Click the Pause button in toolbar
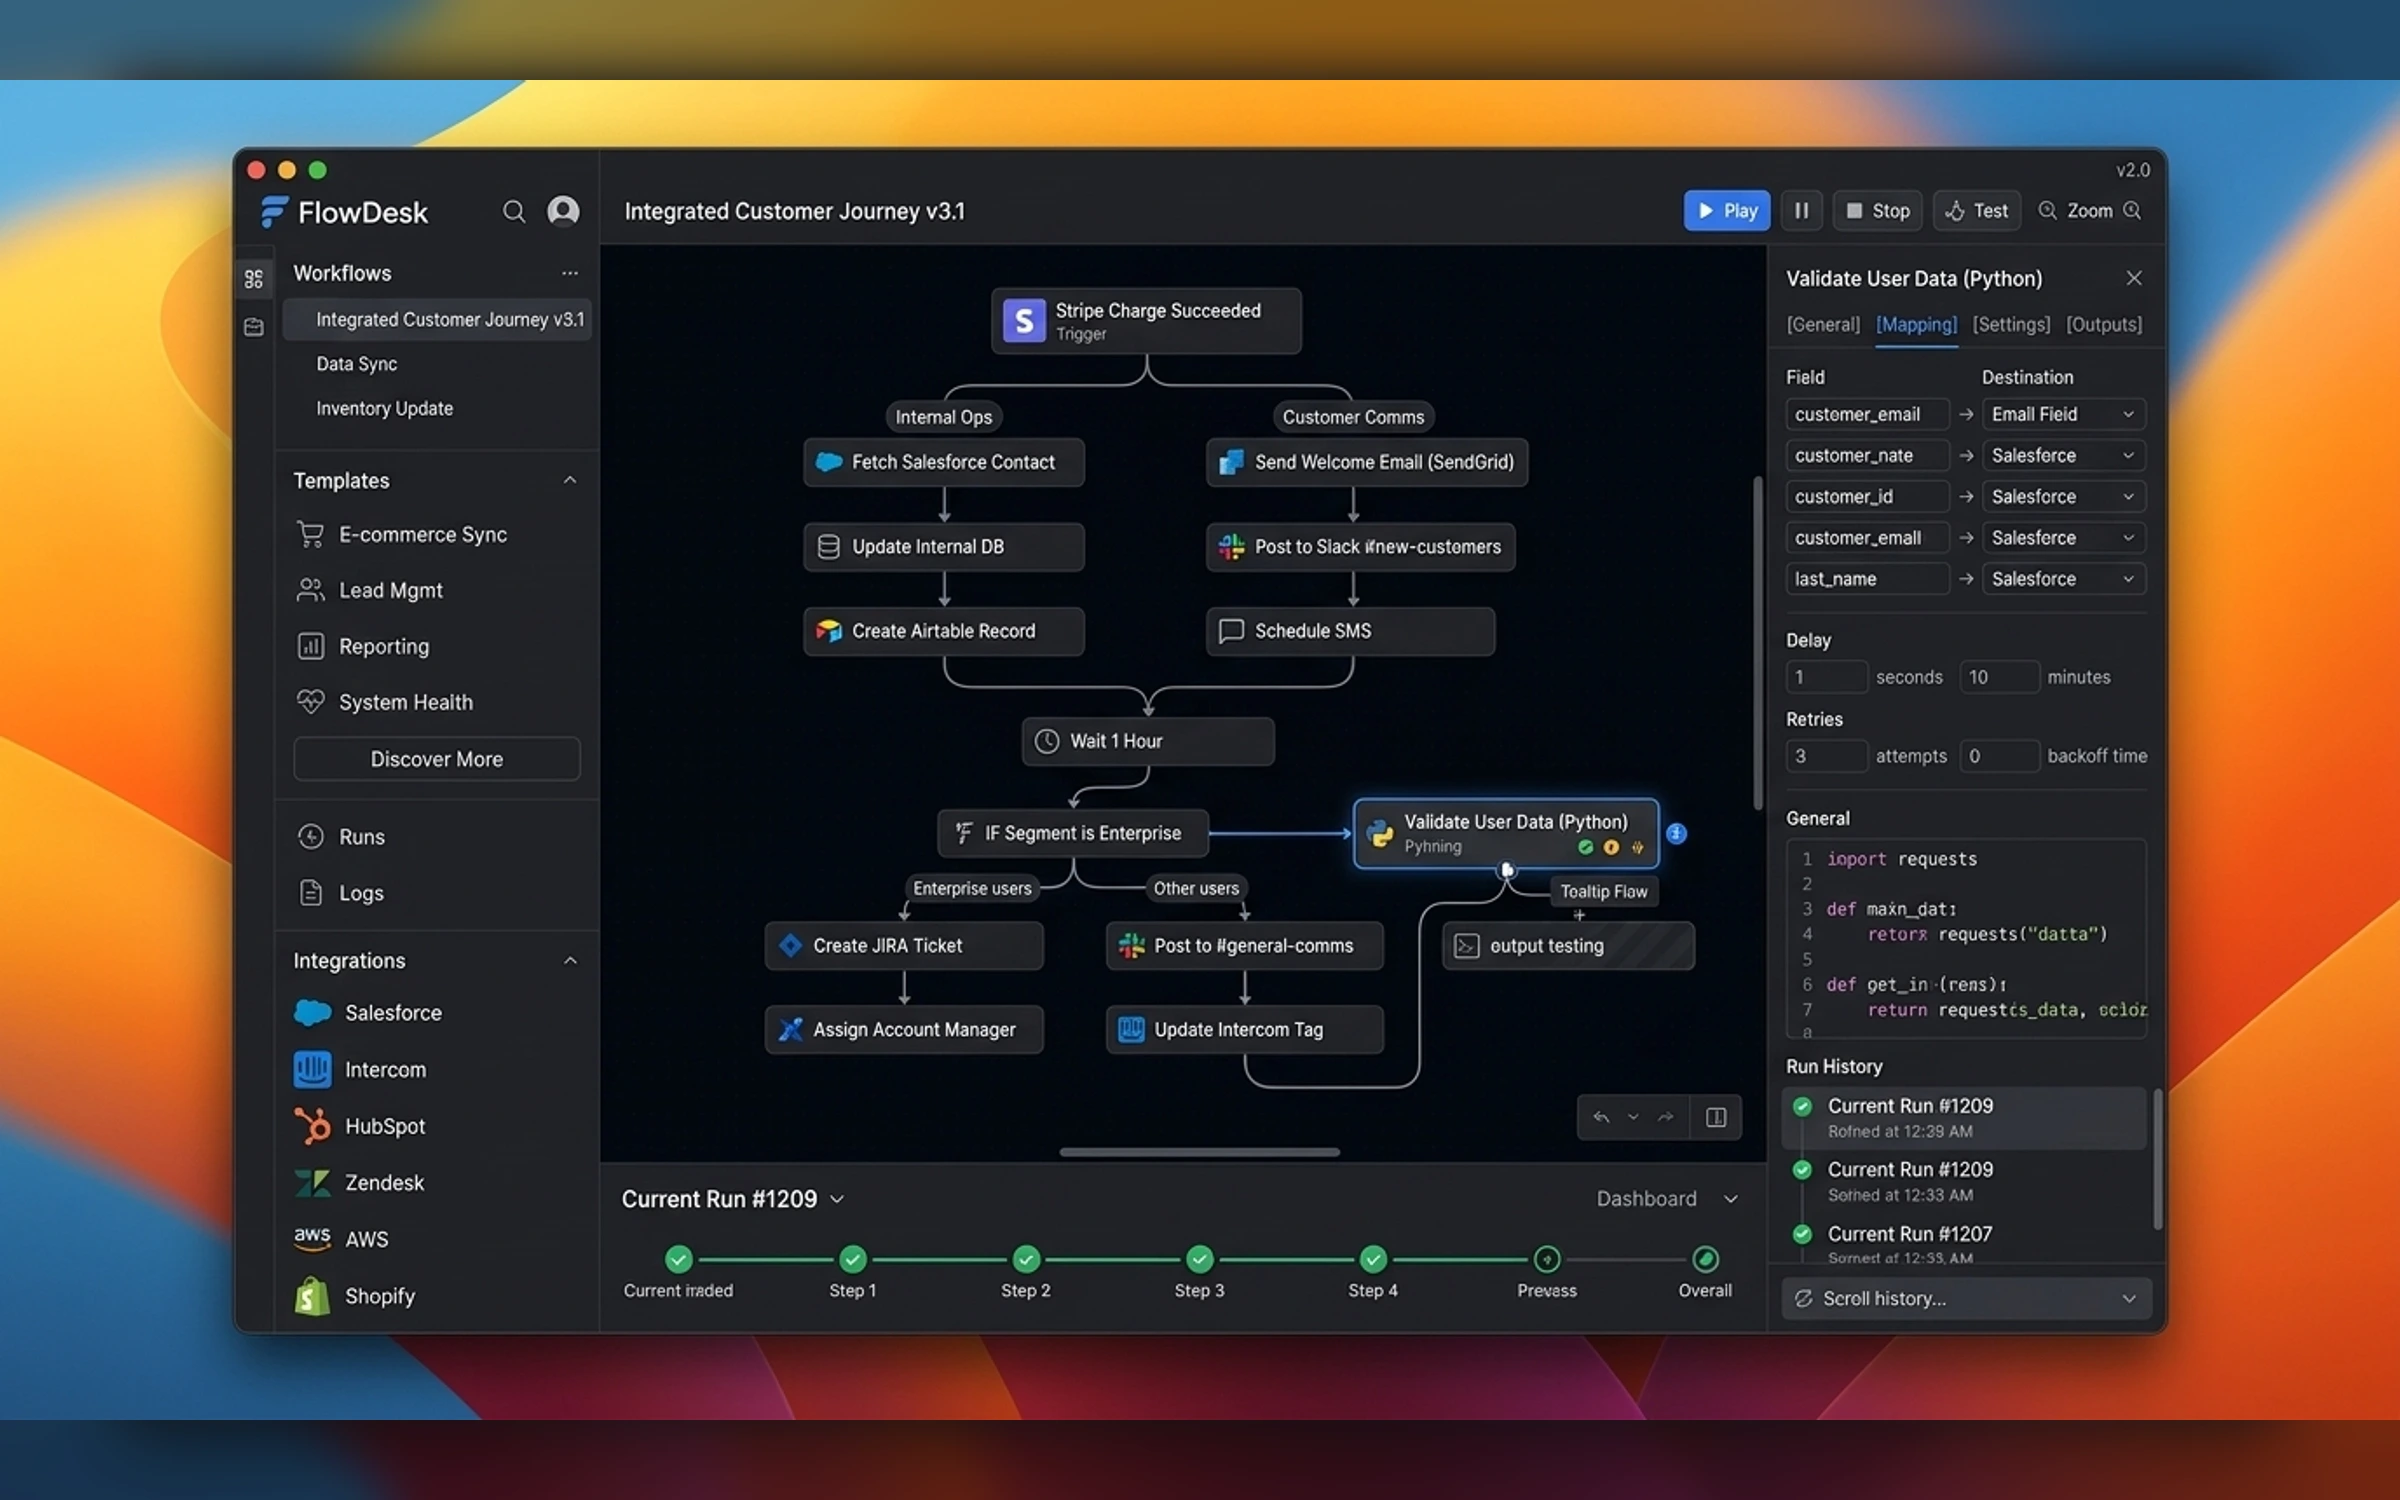 1801,211
